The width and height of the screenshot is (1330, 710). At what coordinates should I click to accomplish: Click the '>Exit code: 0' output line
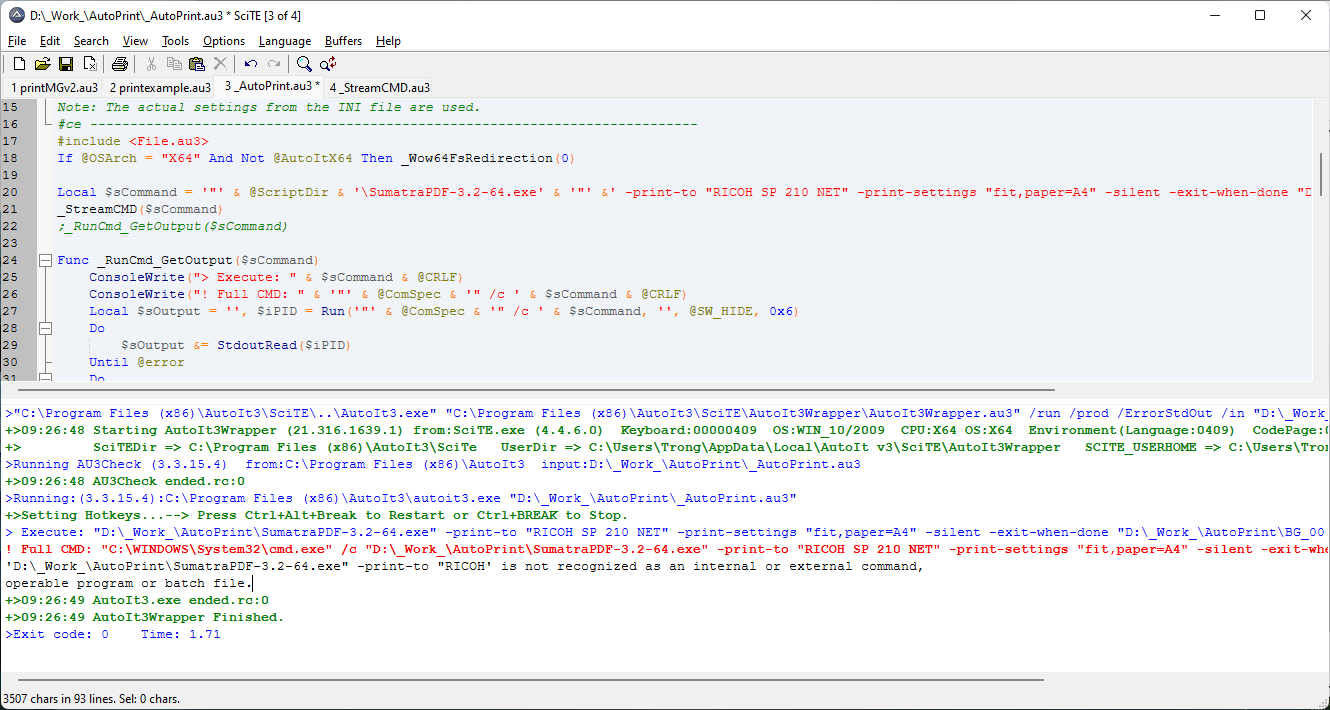tap(113, 634)
